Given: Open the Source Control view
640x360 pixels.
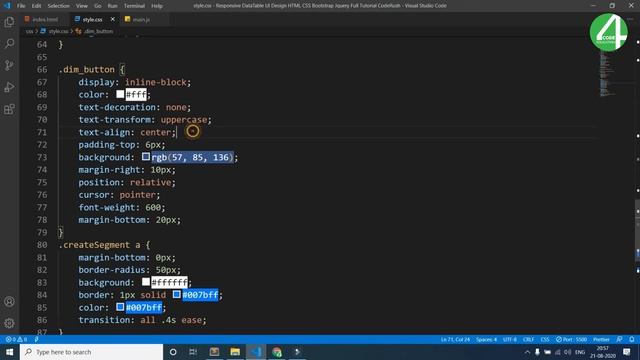Looking at the screenshot, I should tap(9, 65).
